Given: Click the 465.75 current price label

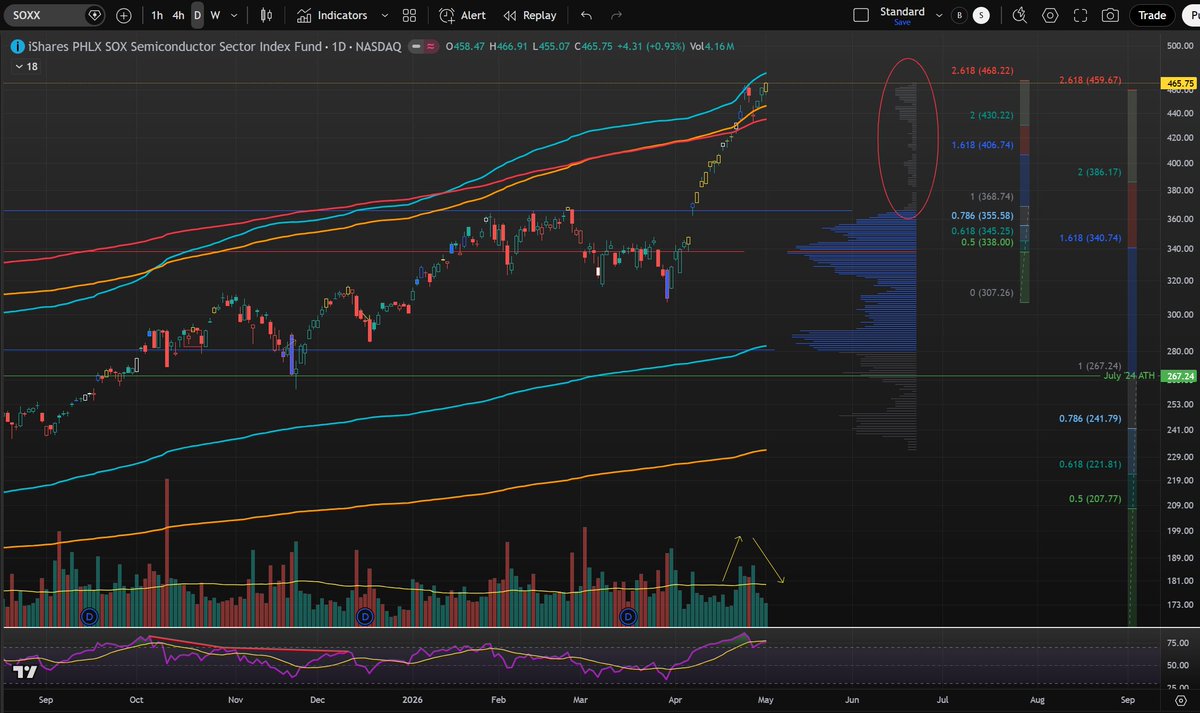Looking at the screenshot, I should [x=1180, y=85].
